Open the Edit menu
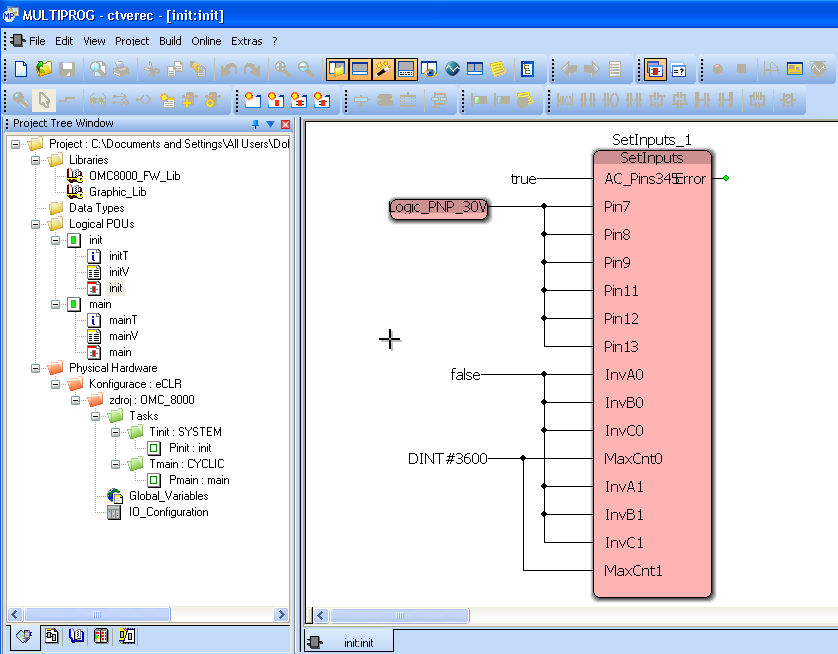 pos(64,41)
